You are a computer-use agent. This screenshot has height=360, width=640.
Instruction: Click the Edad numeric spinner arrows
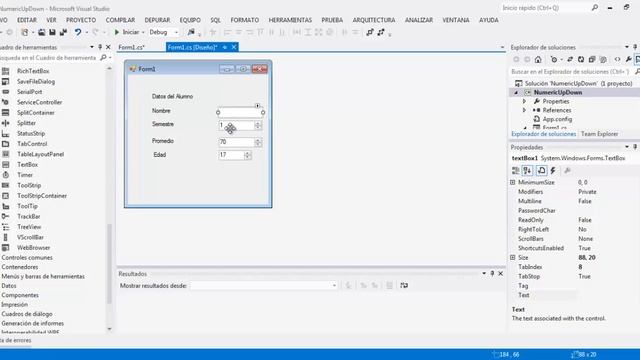(x=247, y=155)
